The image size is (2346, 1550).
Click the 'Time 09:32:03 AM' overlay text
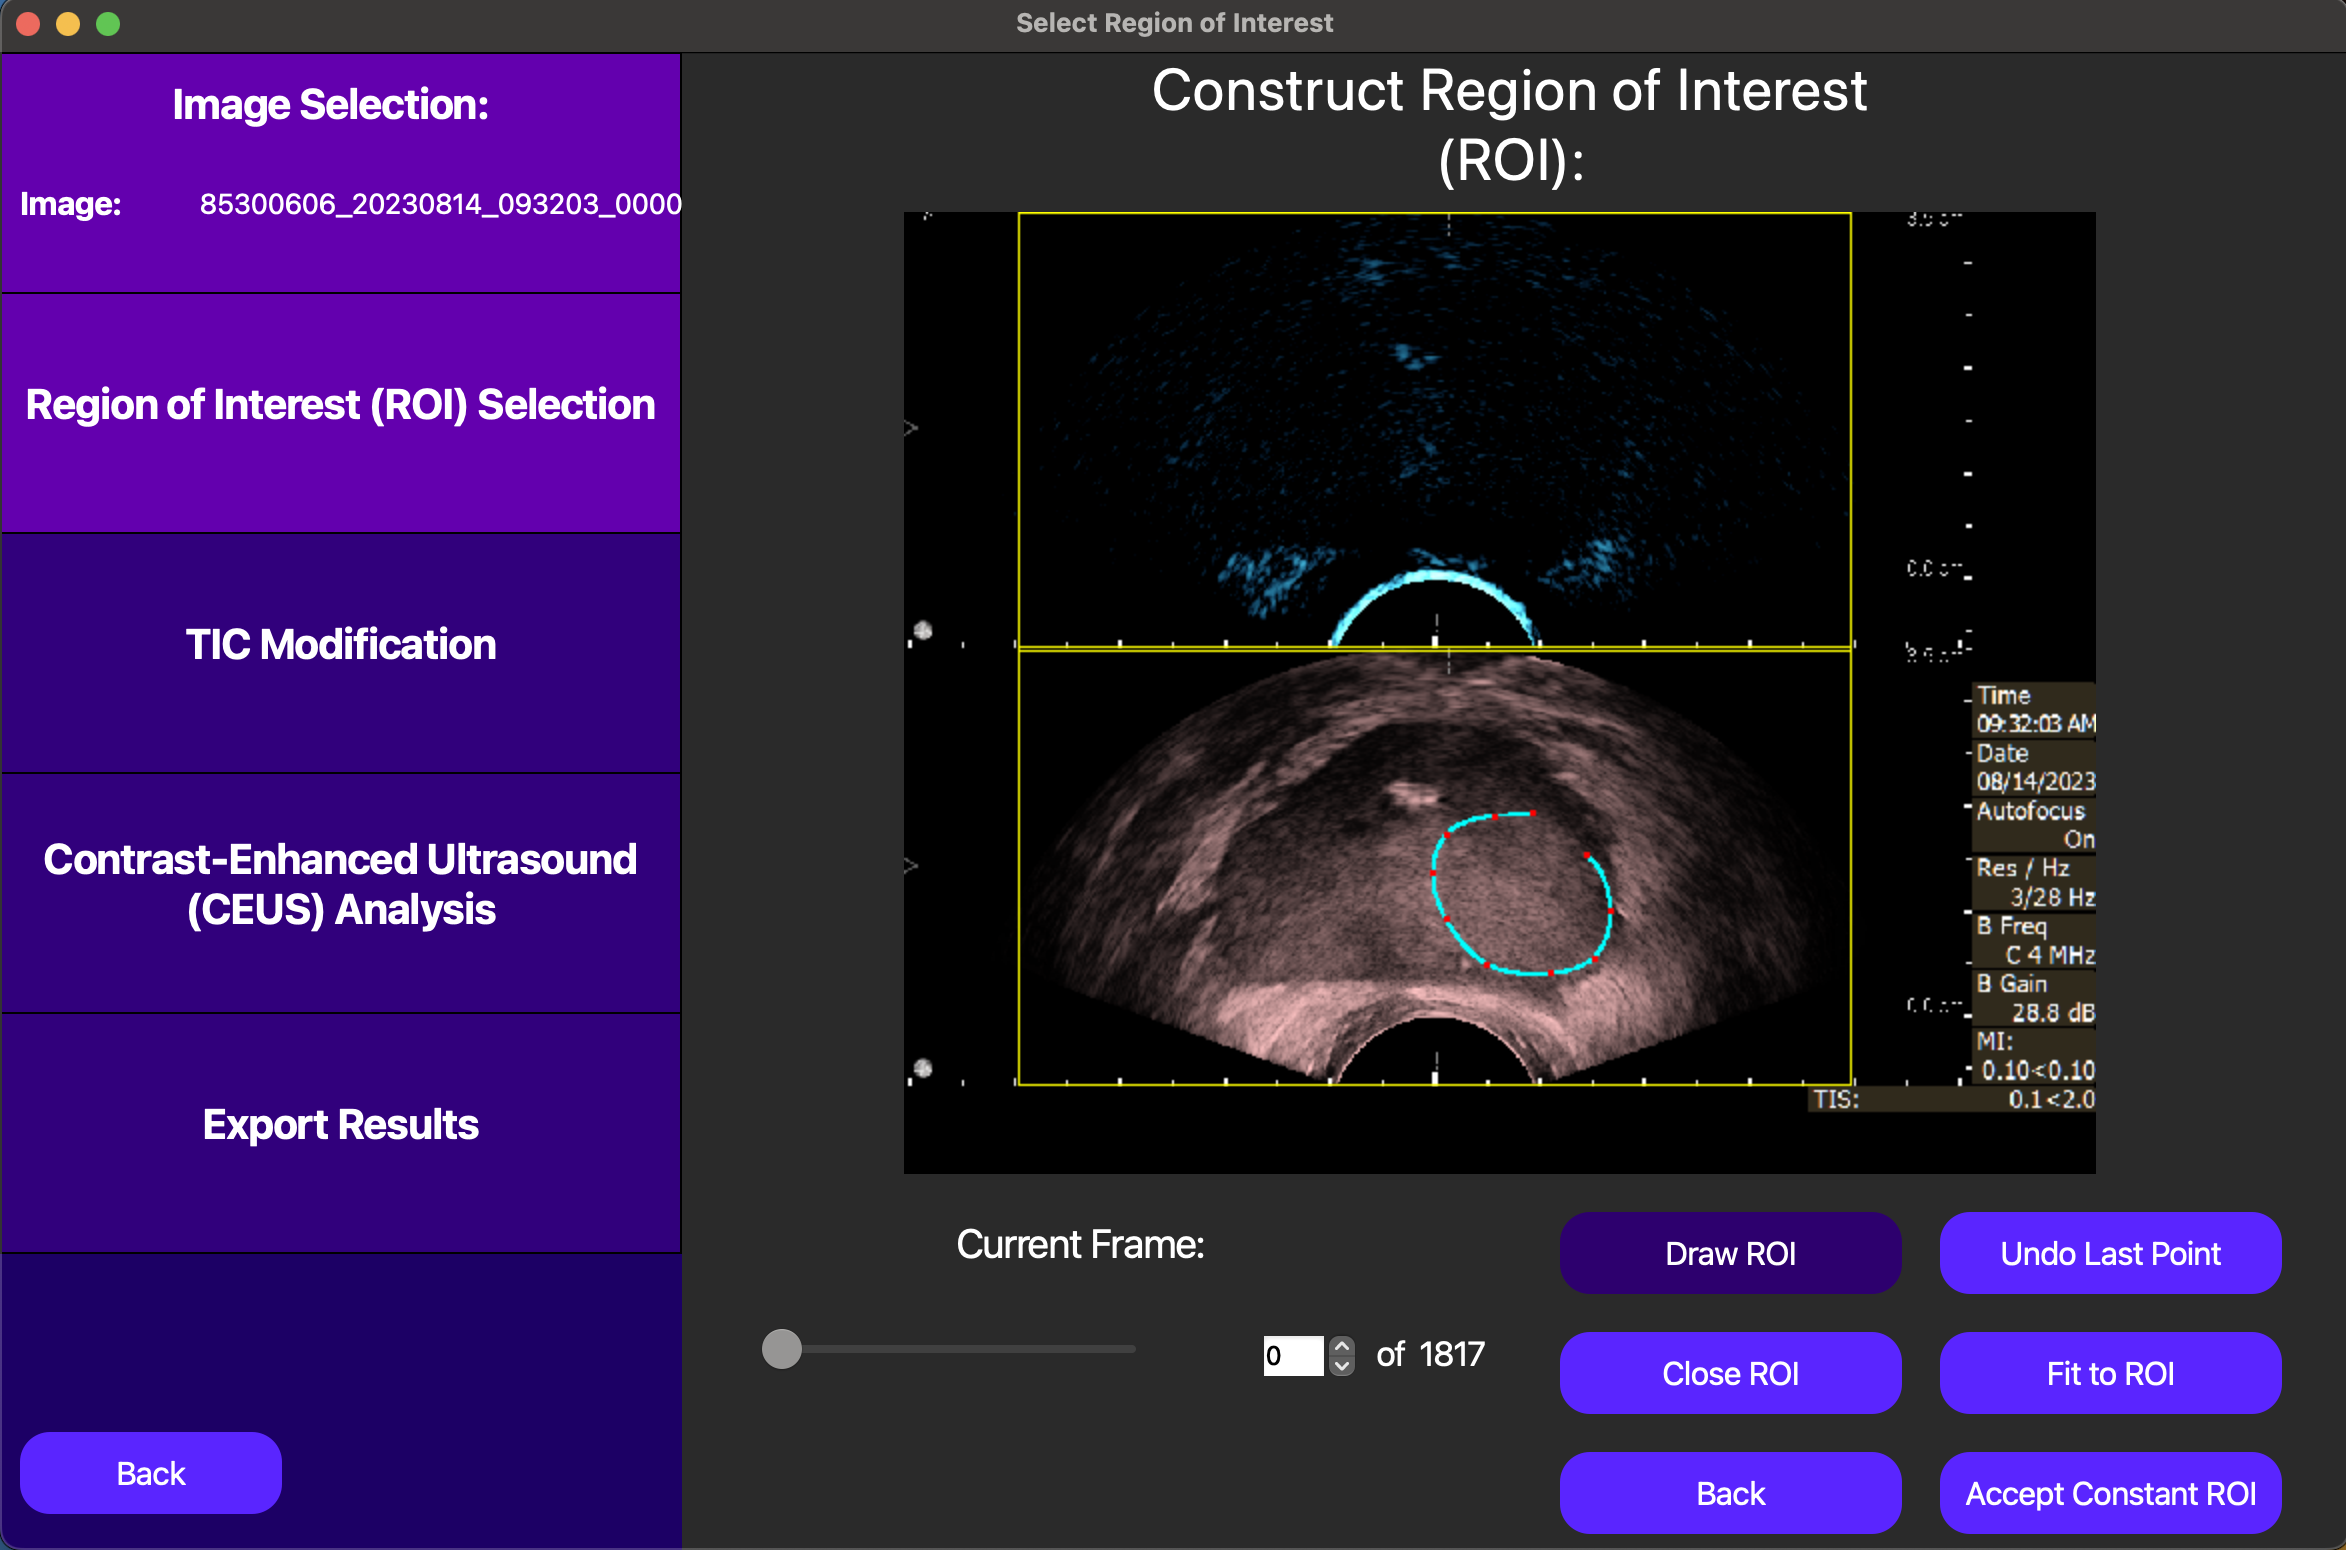pos(2035,709)
